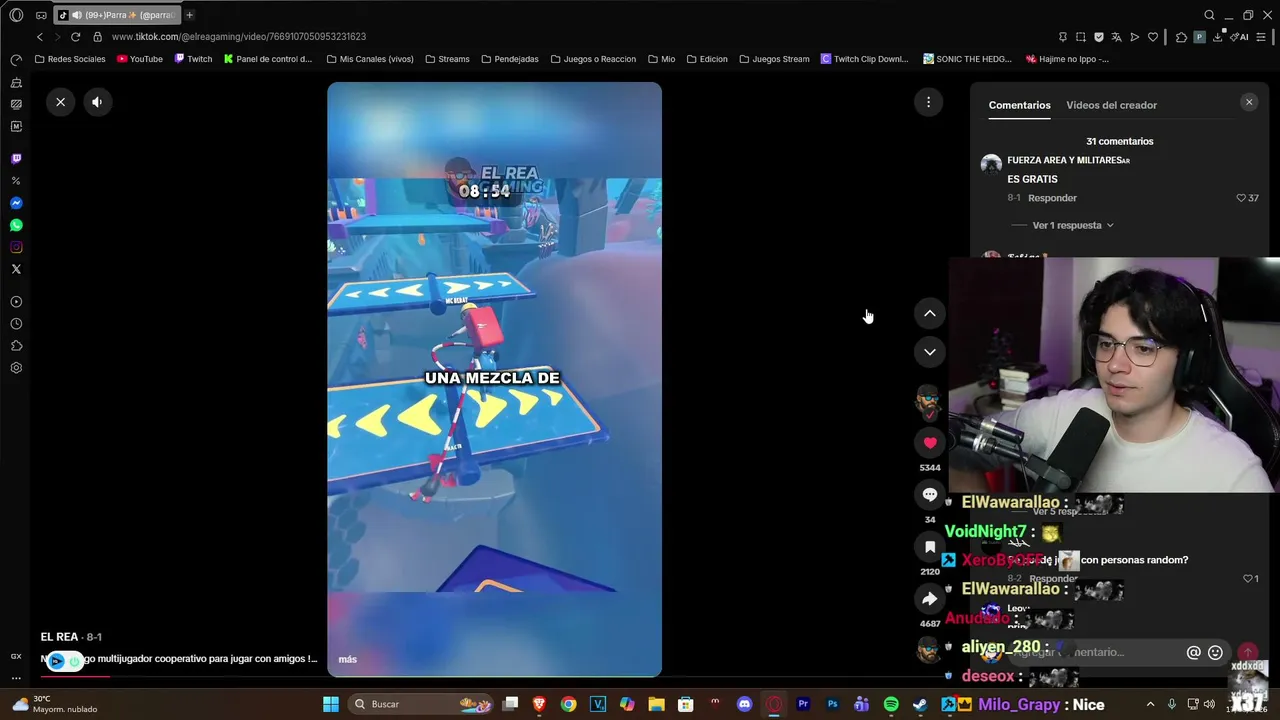
Task: Open the Juegos o Reaccion bookmark folder
Action: click(x=593, y=59)
